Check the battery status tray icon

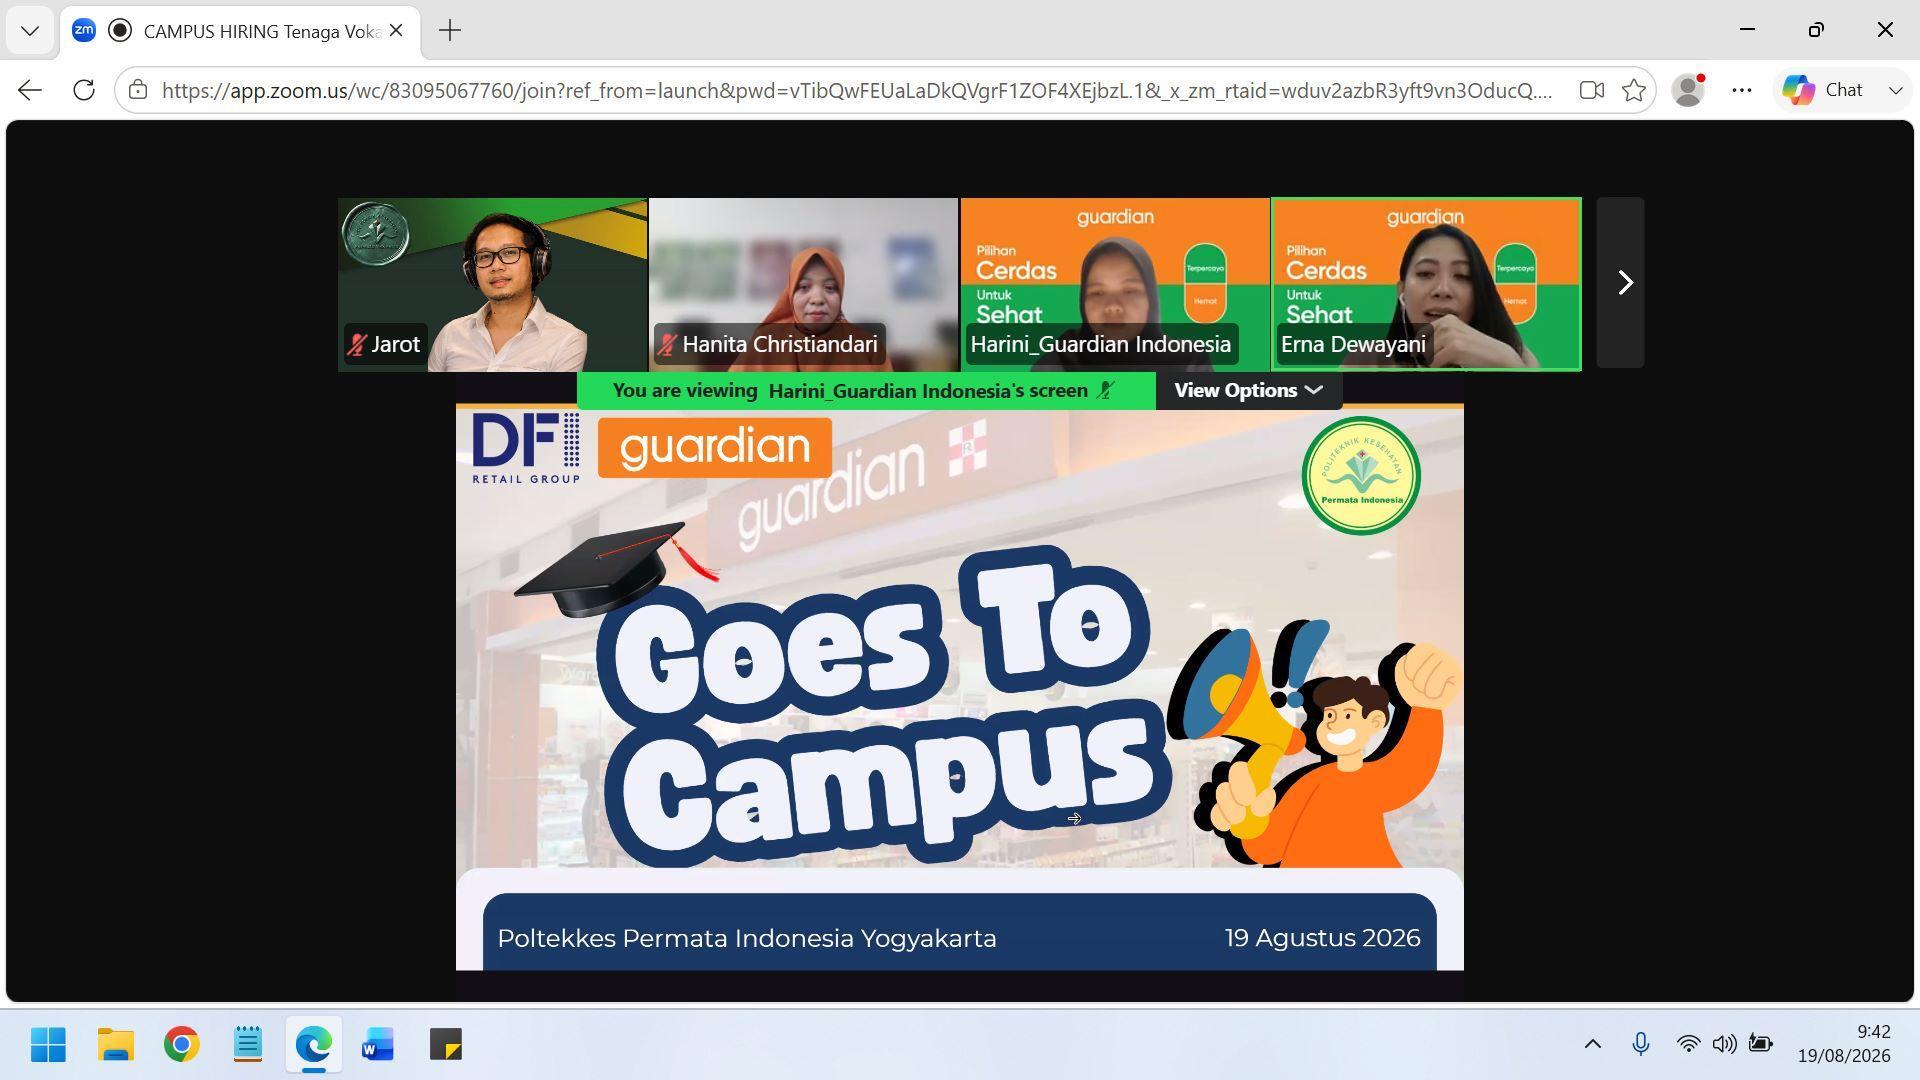1760,1045
